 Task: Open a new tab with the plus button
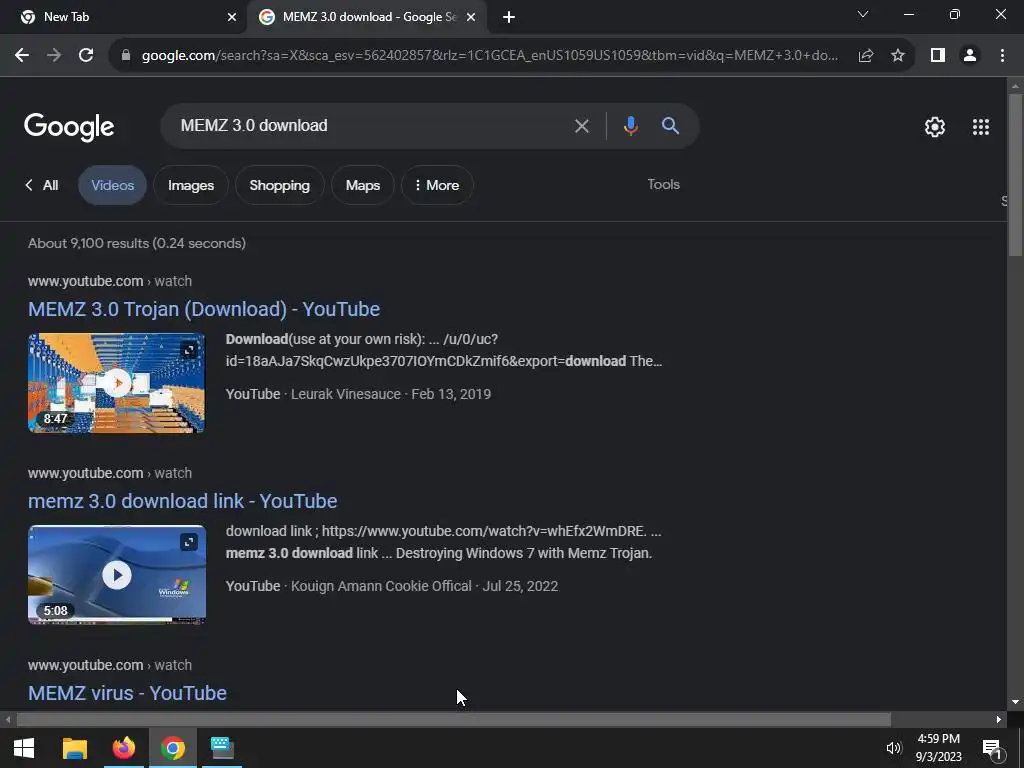pos(509,17)
